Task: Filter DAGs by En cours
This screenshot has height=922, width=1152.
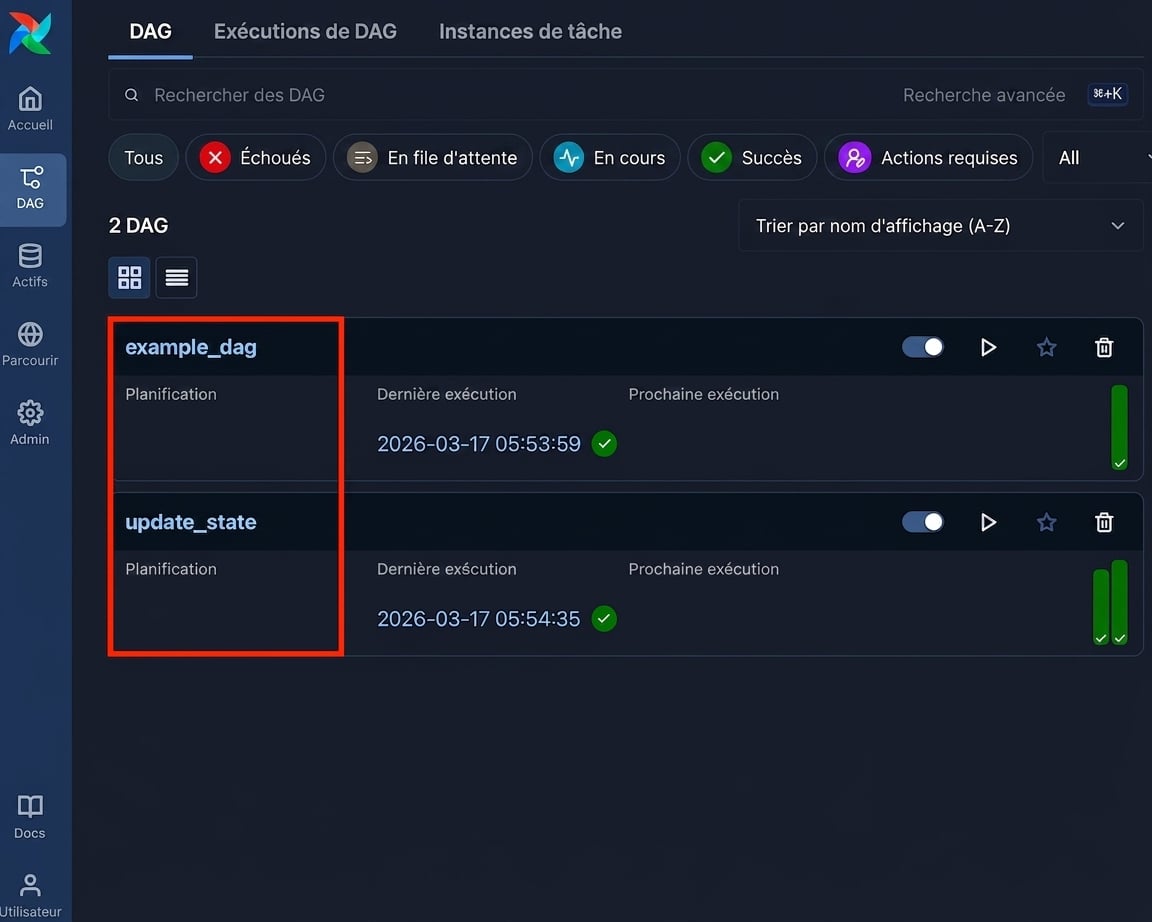Action: tap(610, 158)
